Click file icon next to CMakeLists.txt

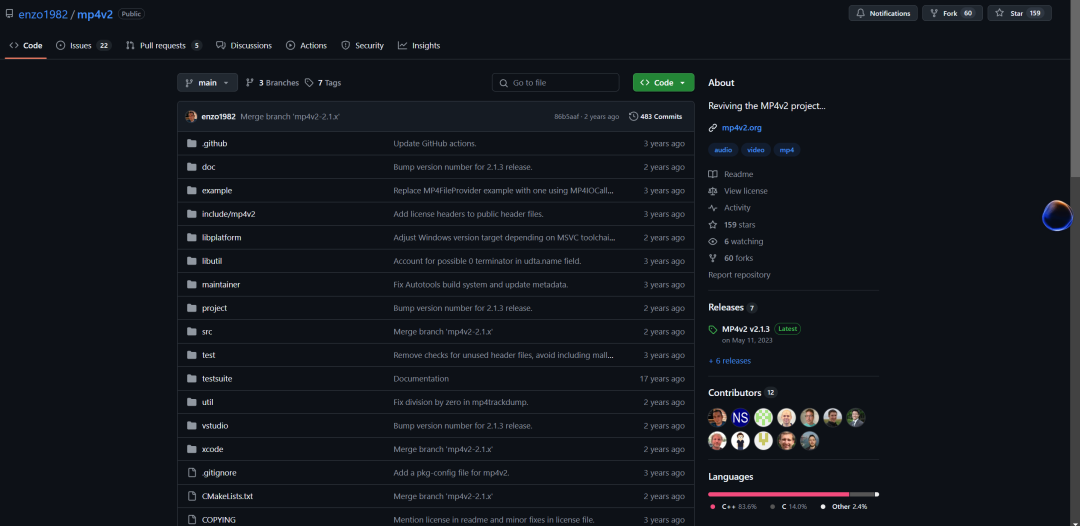pyautogui.click(x=192, y=496)
